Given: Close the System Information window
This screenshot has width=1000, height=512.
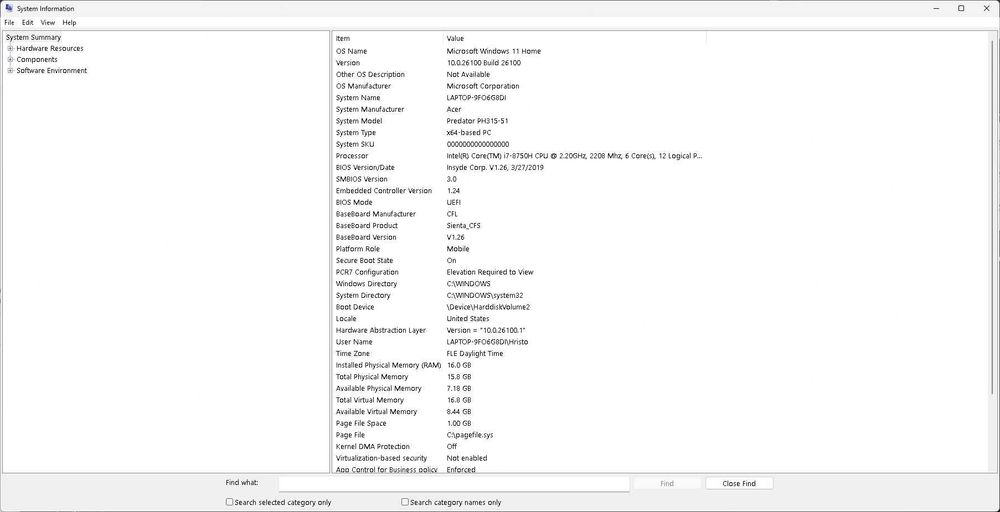Looking at the screenshot, I should [x=985, y=8].
